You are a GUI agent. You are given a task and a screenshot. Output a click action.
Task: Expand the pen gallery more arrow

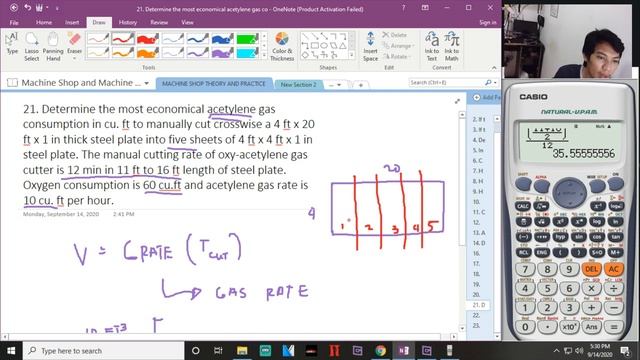(264, 55)
